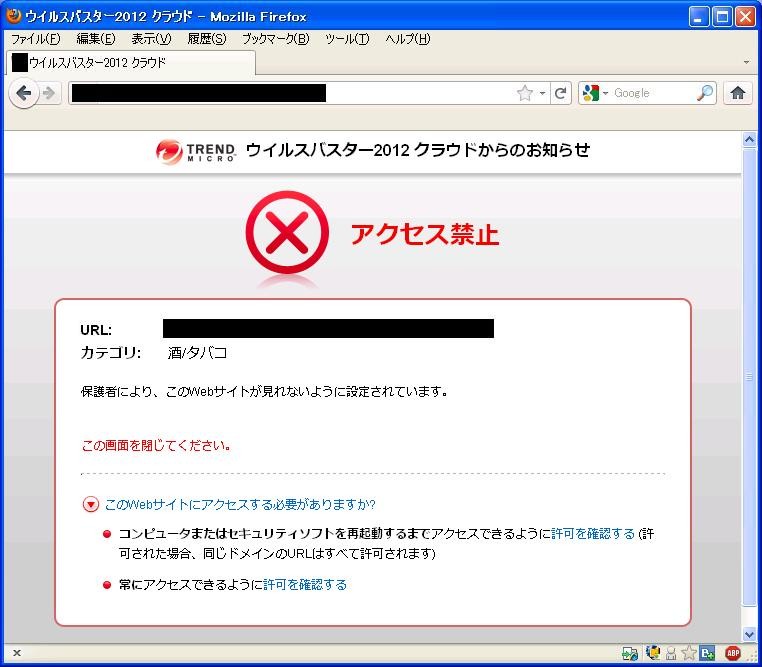Viewport: 762px width, 667px height.
Task: Go back with the back arrow button
Action: 24,93
